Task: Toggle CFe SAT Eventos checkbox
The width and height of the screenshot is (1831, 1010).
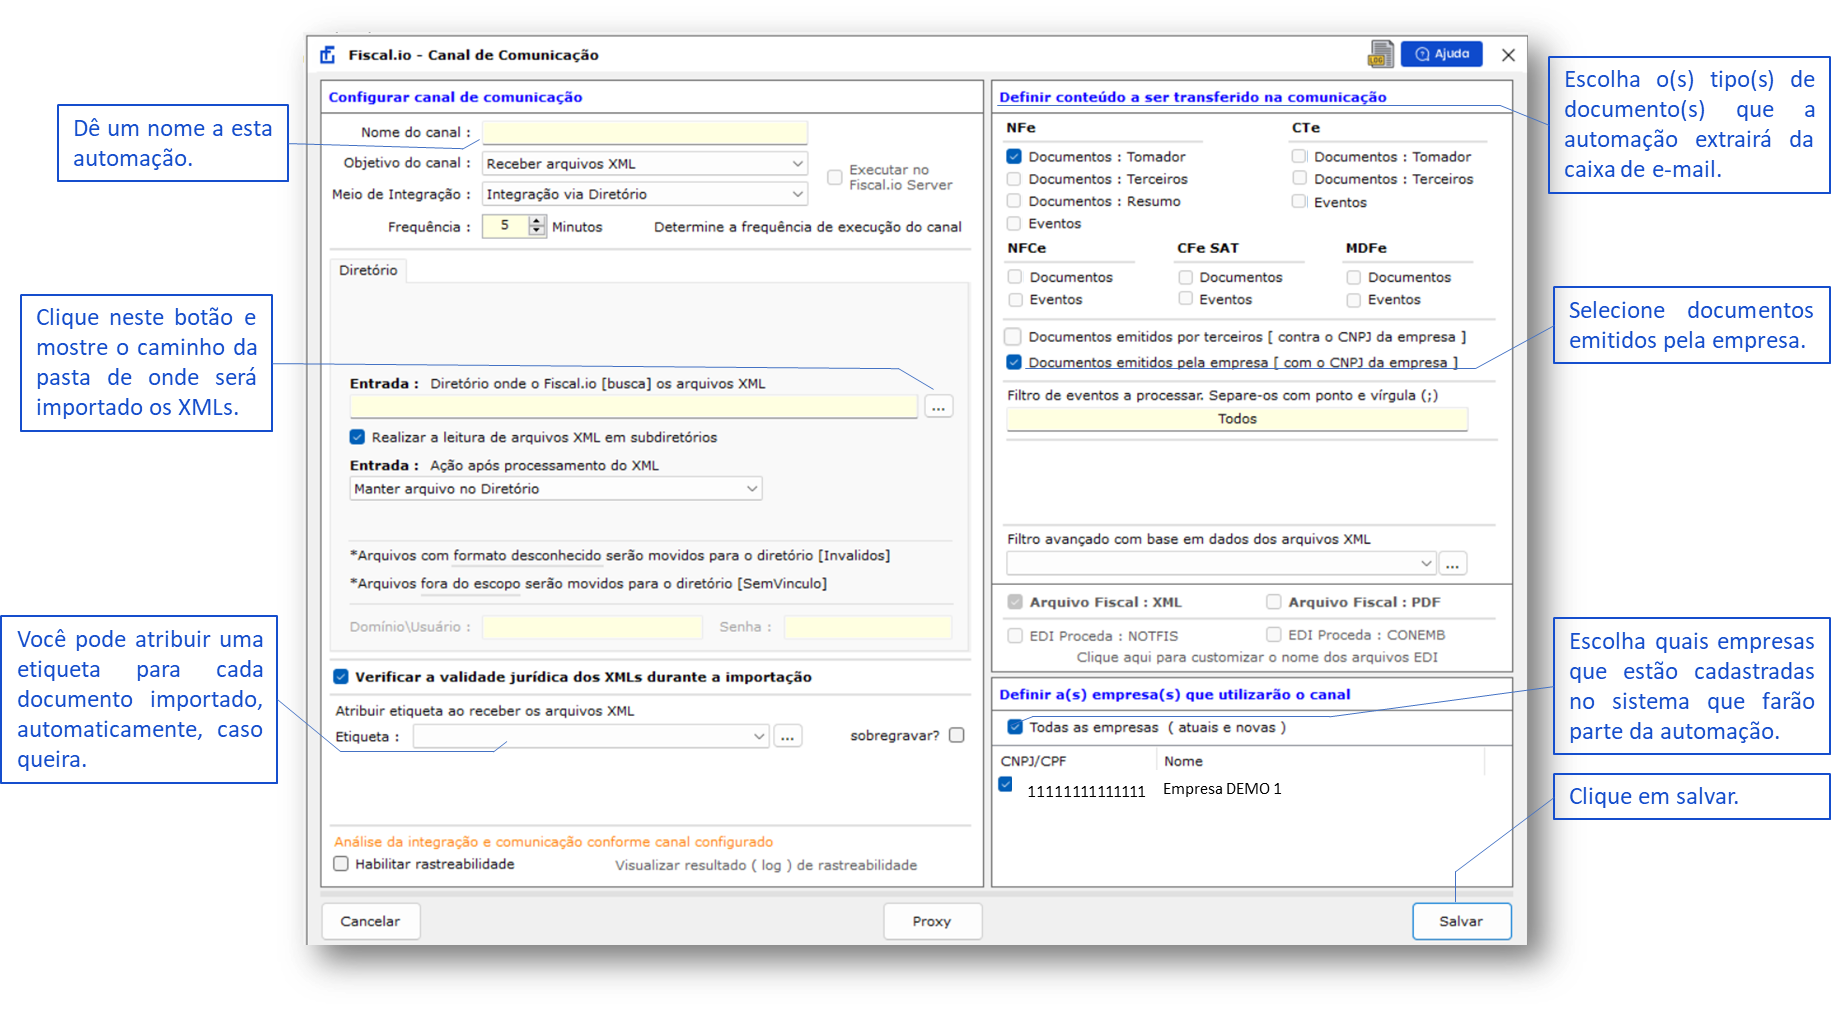Action: tap(1185, 299)
